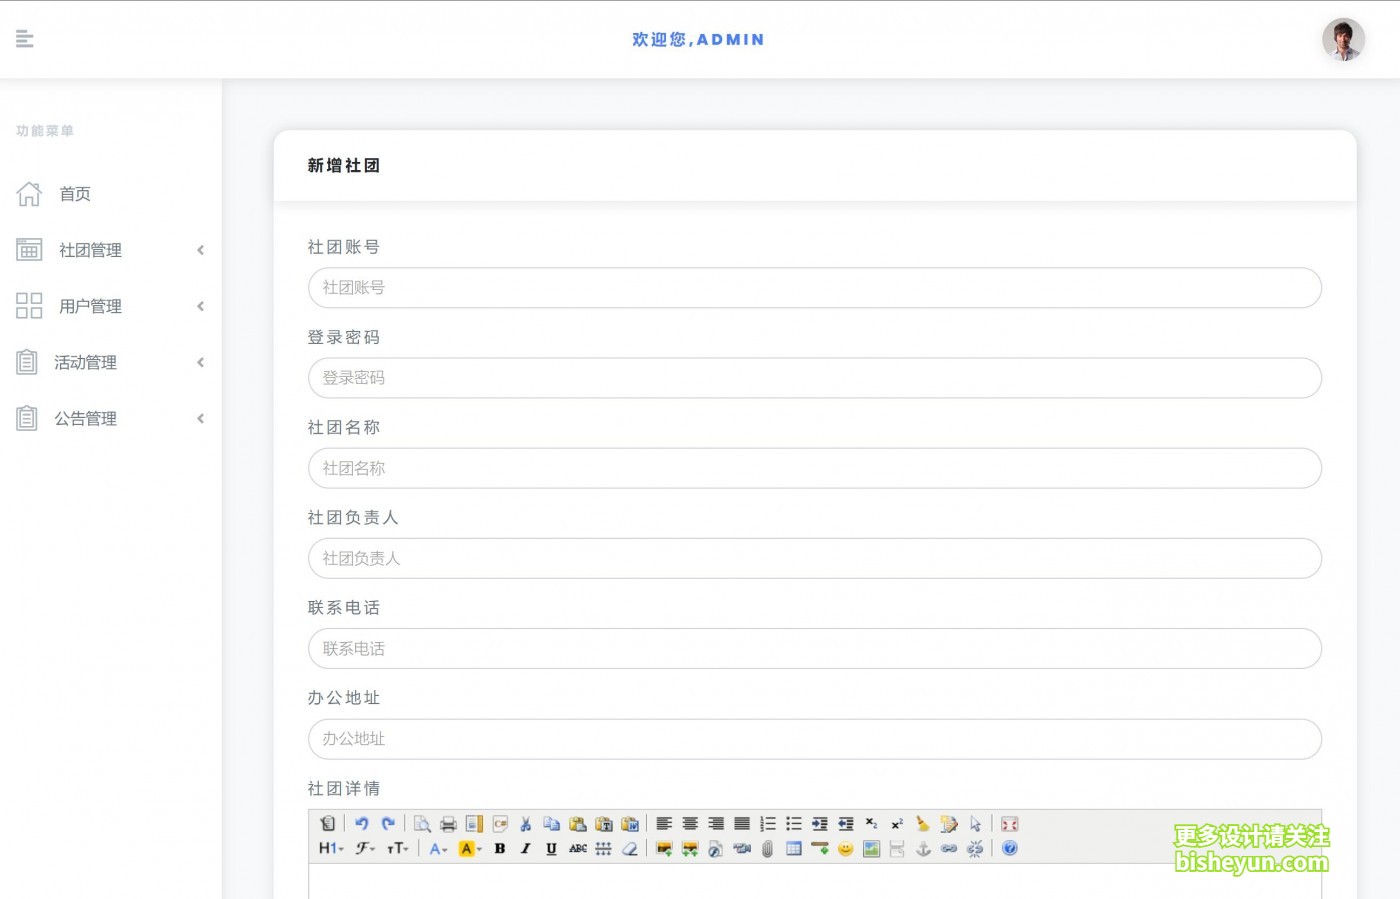This screenshot has height=899, width=1400.
Task: Insert a bulleted list
Action: coord(794,824)
